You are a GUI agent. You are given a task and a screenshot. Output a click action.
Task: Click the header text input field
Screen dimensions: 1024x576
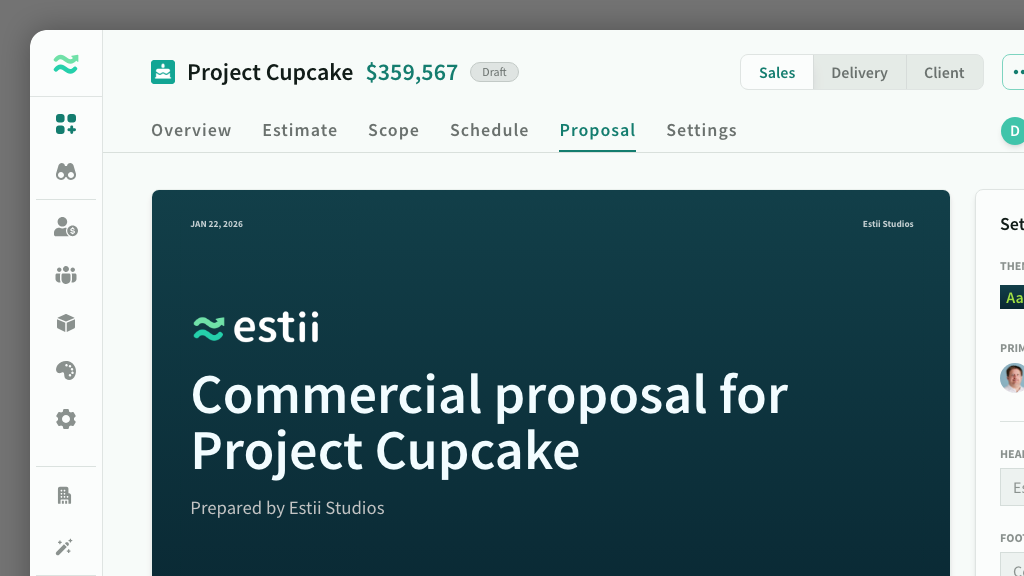1013,487
